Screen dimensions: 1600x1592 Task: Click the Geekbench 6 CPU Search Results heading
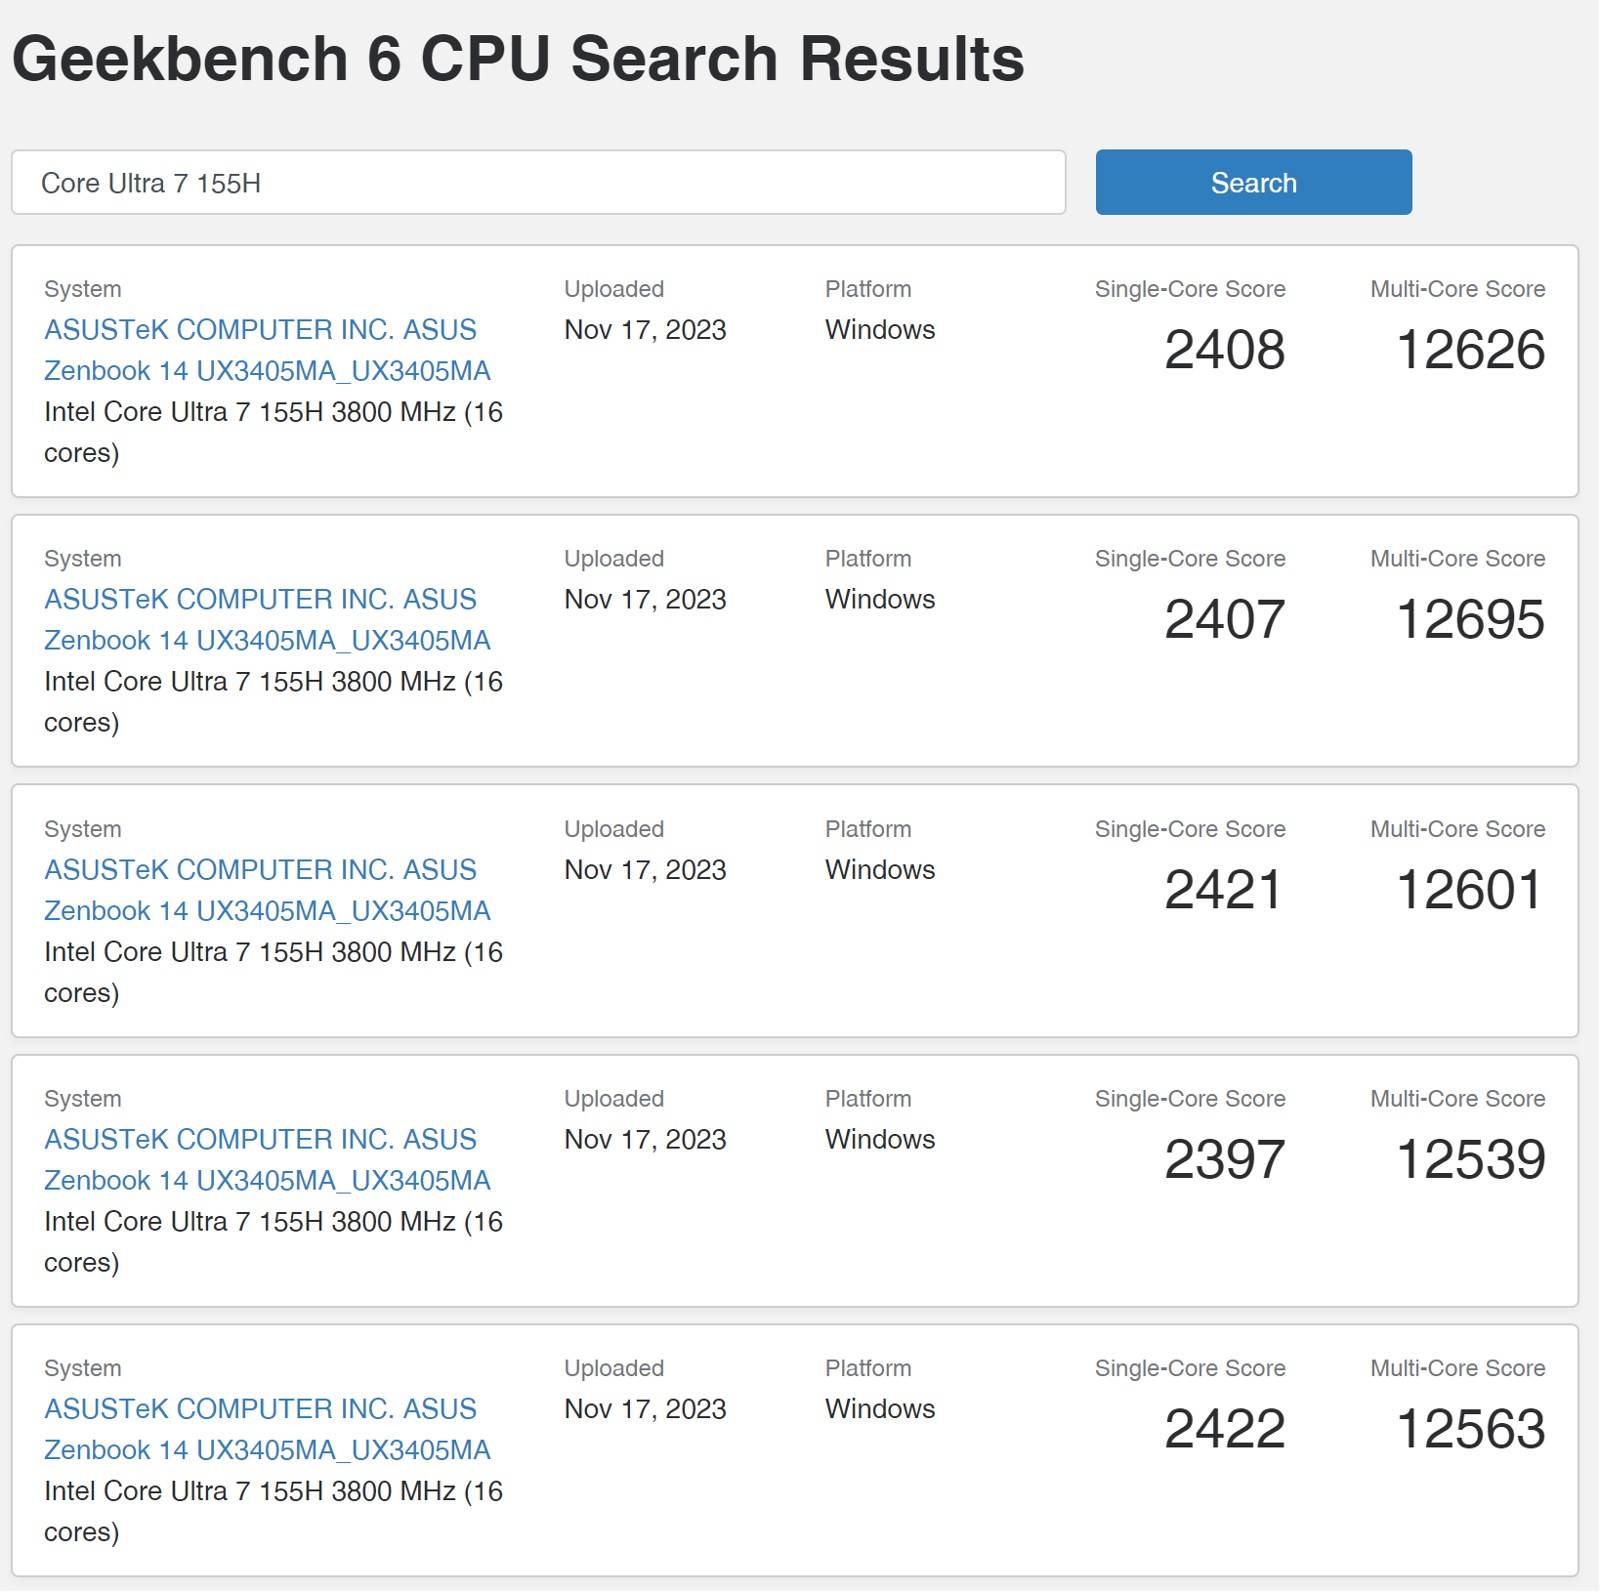pyautogui.click(x=518, y=59)
